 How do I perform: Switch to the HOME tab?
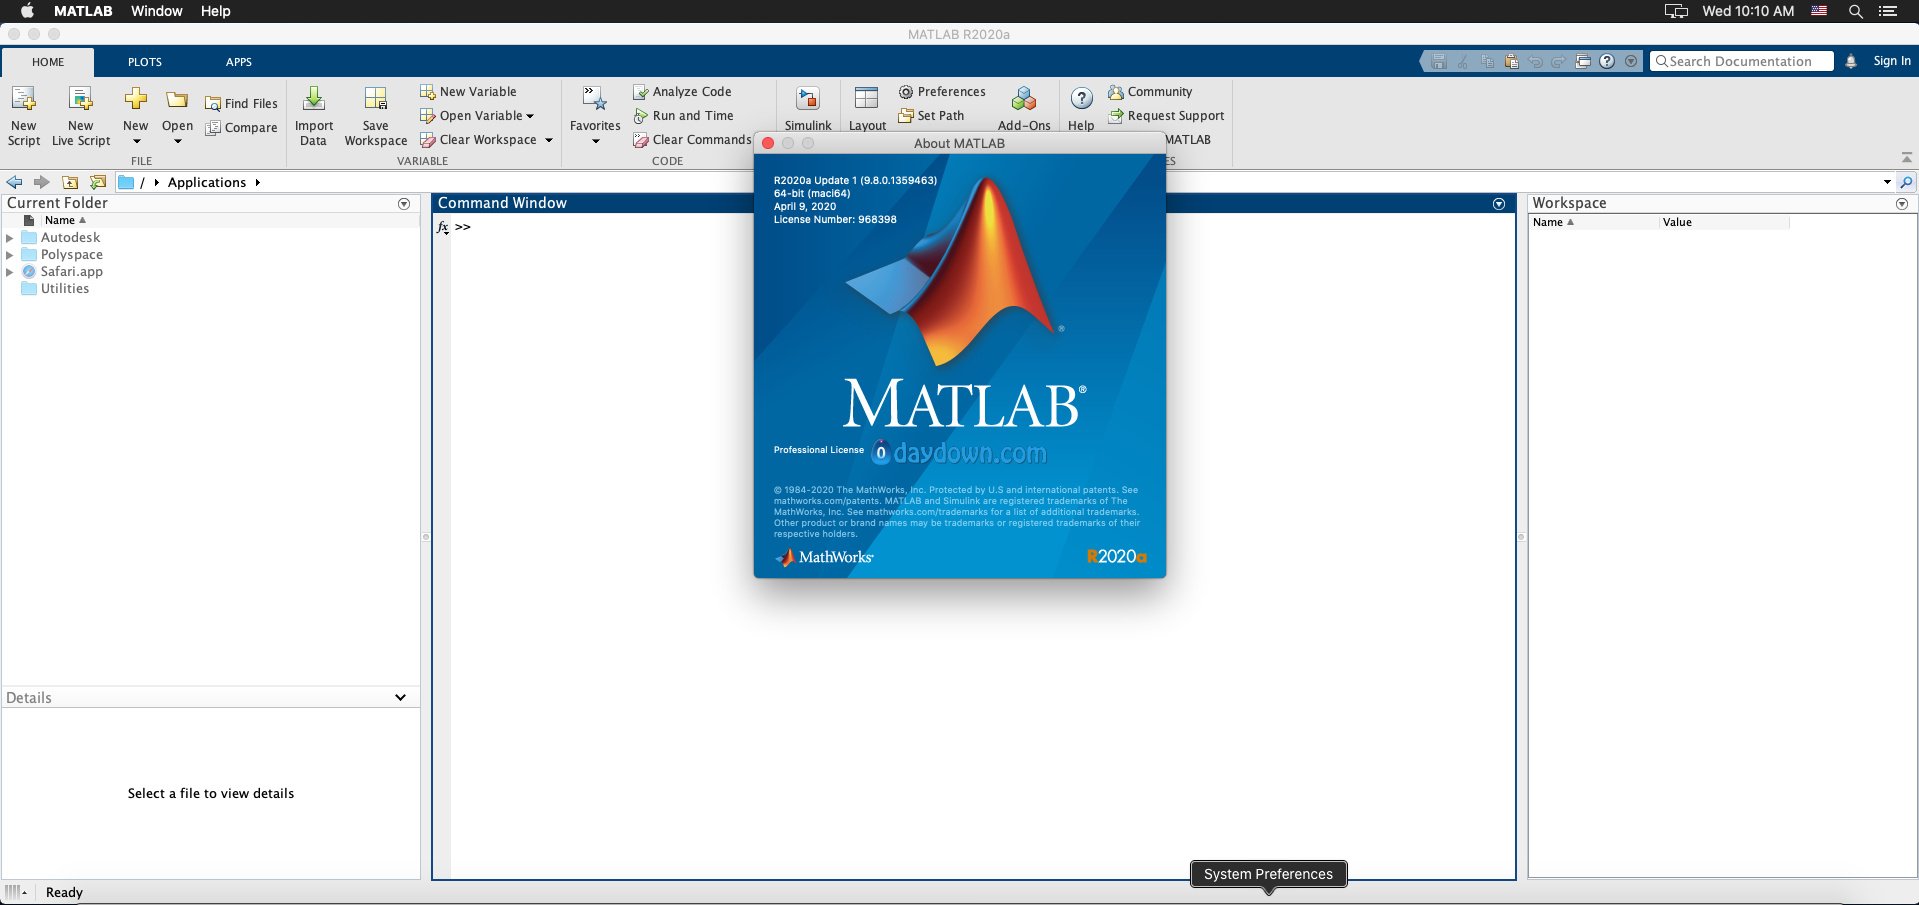click(48, 62)
